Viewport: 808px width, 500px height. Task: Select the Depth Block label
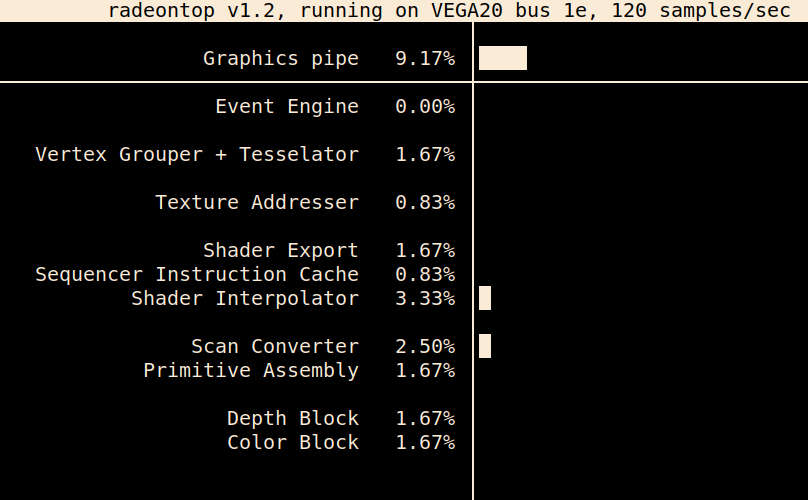[293, 419]
